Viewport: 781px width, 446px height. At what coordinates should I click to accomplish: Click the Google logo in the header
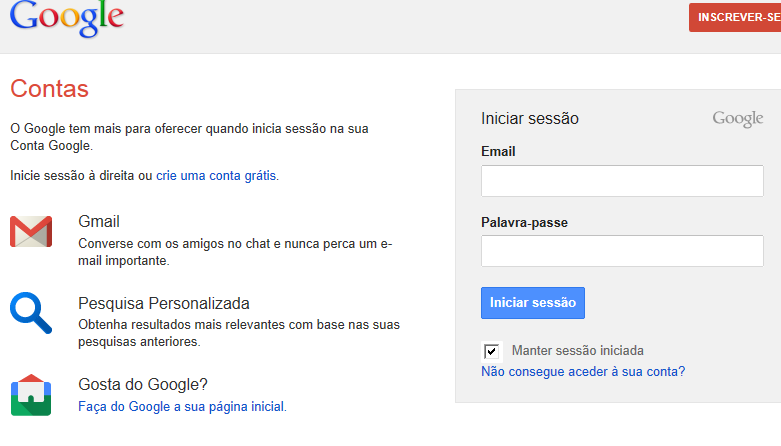tap(67, 18)
